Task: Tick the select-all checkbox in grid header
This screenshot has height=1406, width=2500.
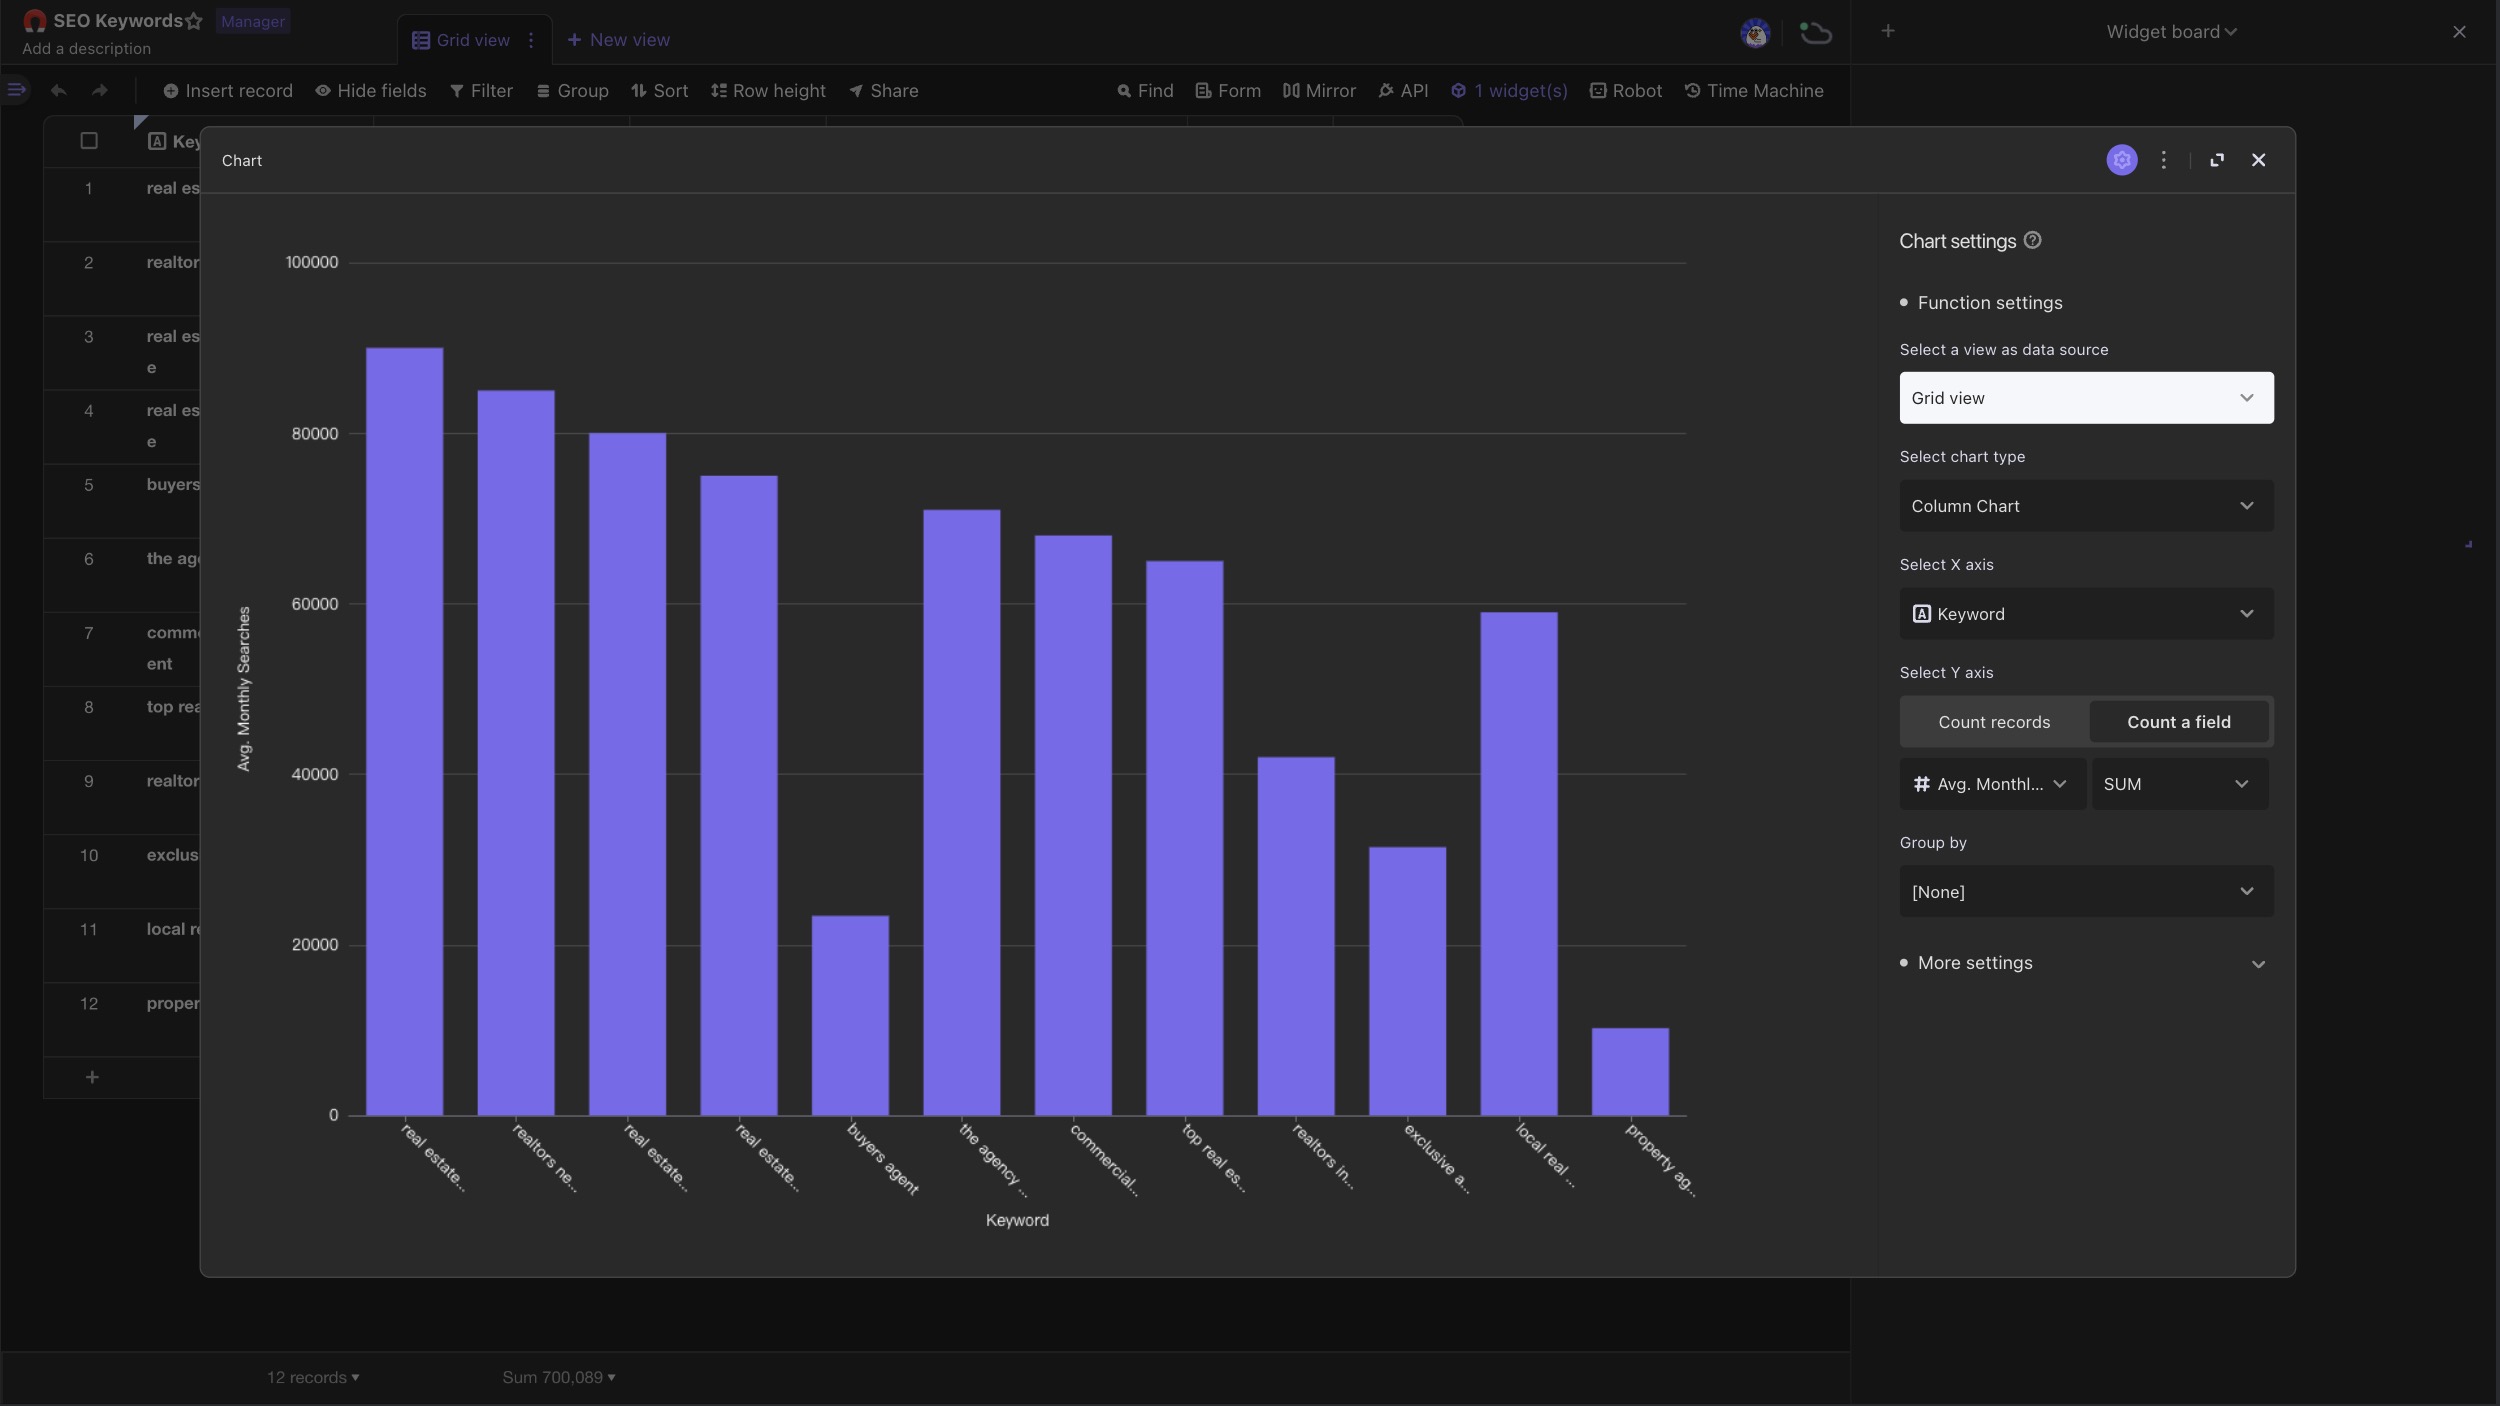Action: coord(89,141)
